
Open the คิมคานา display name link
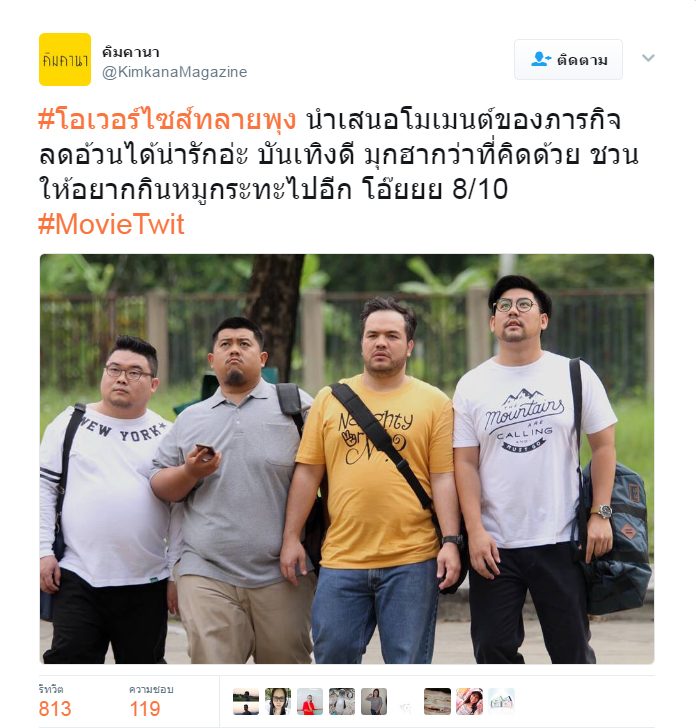click(x=130, y=52)
